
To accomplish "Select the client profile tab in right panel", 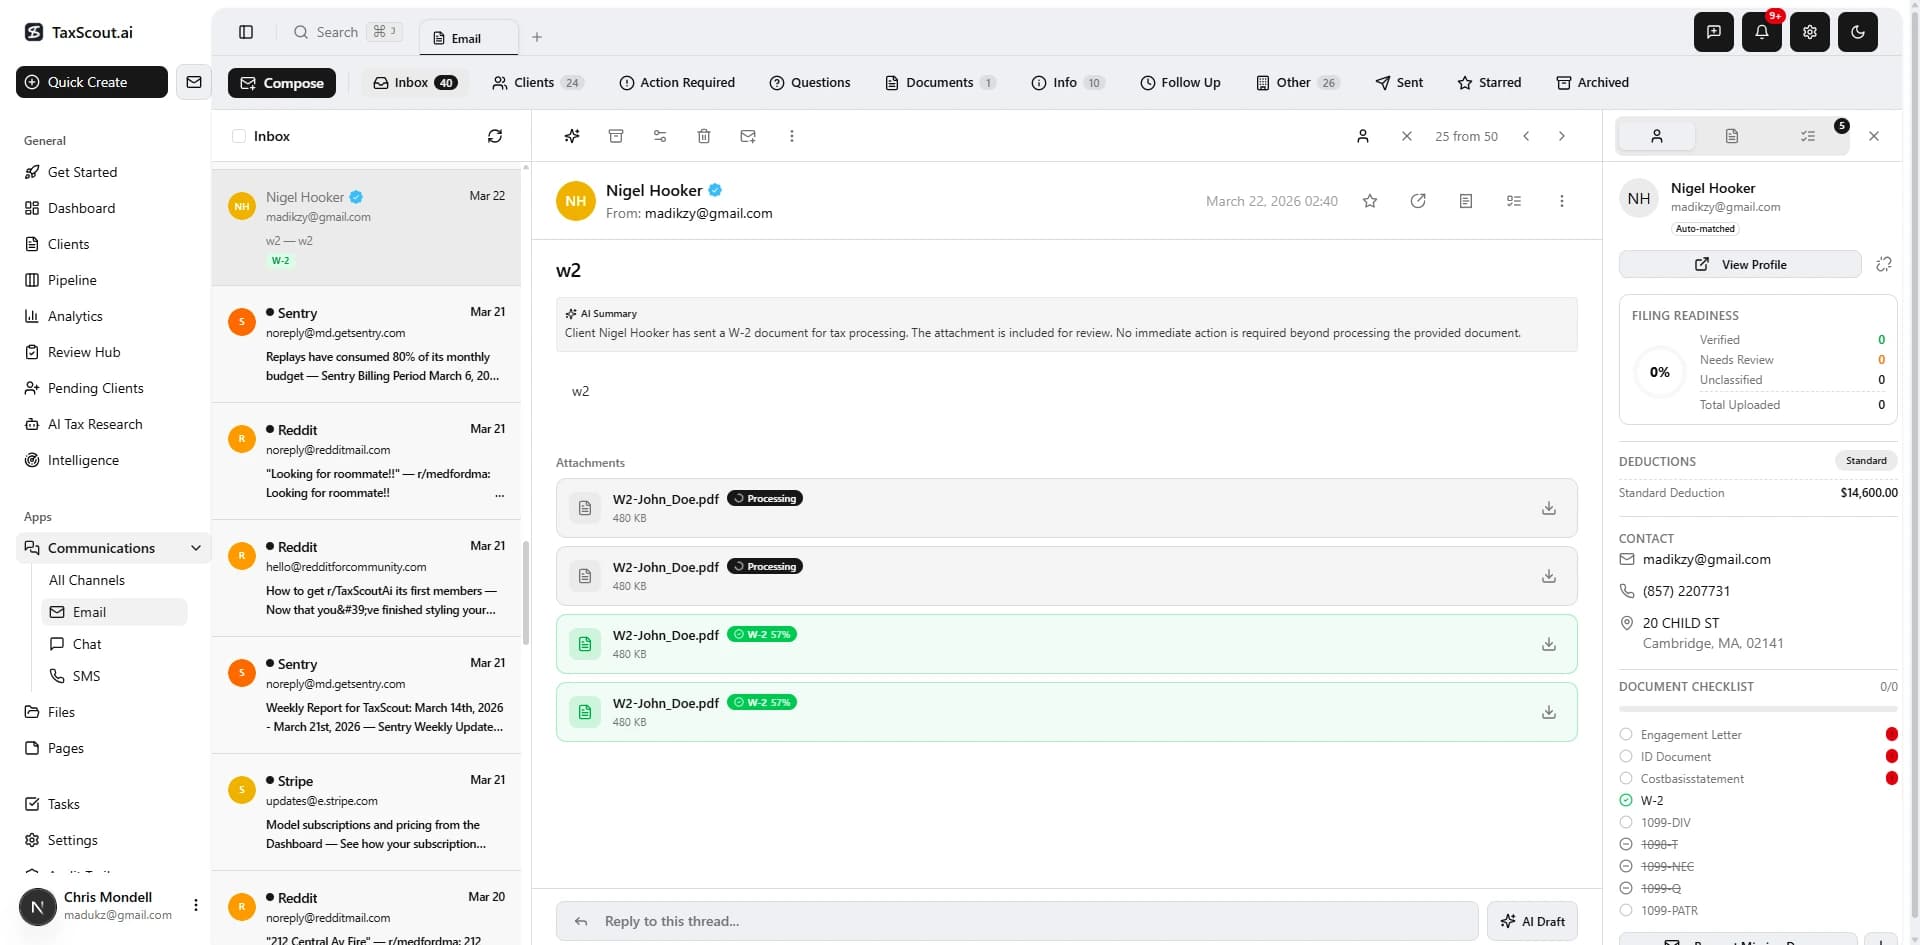I will click(1657, 136).
